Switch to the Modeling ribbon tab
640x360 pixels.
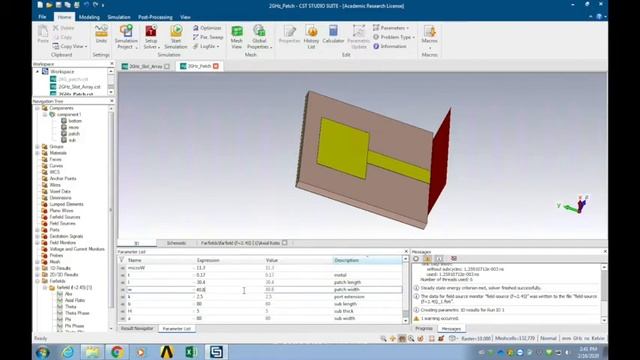89,17
